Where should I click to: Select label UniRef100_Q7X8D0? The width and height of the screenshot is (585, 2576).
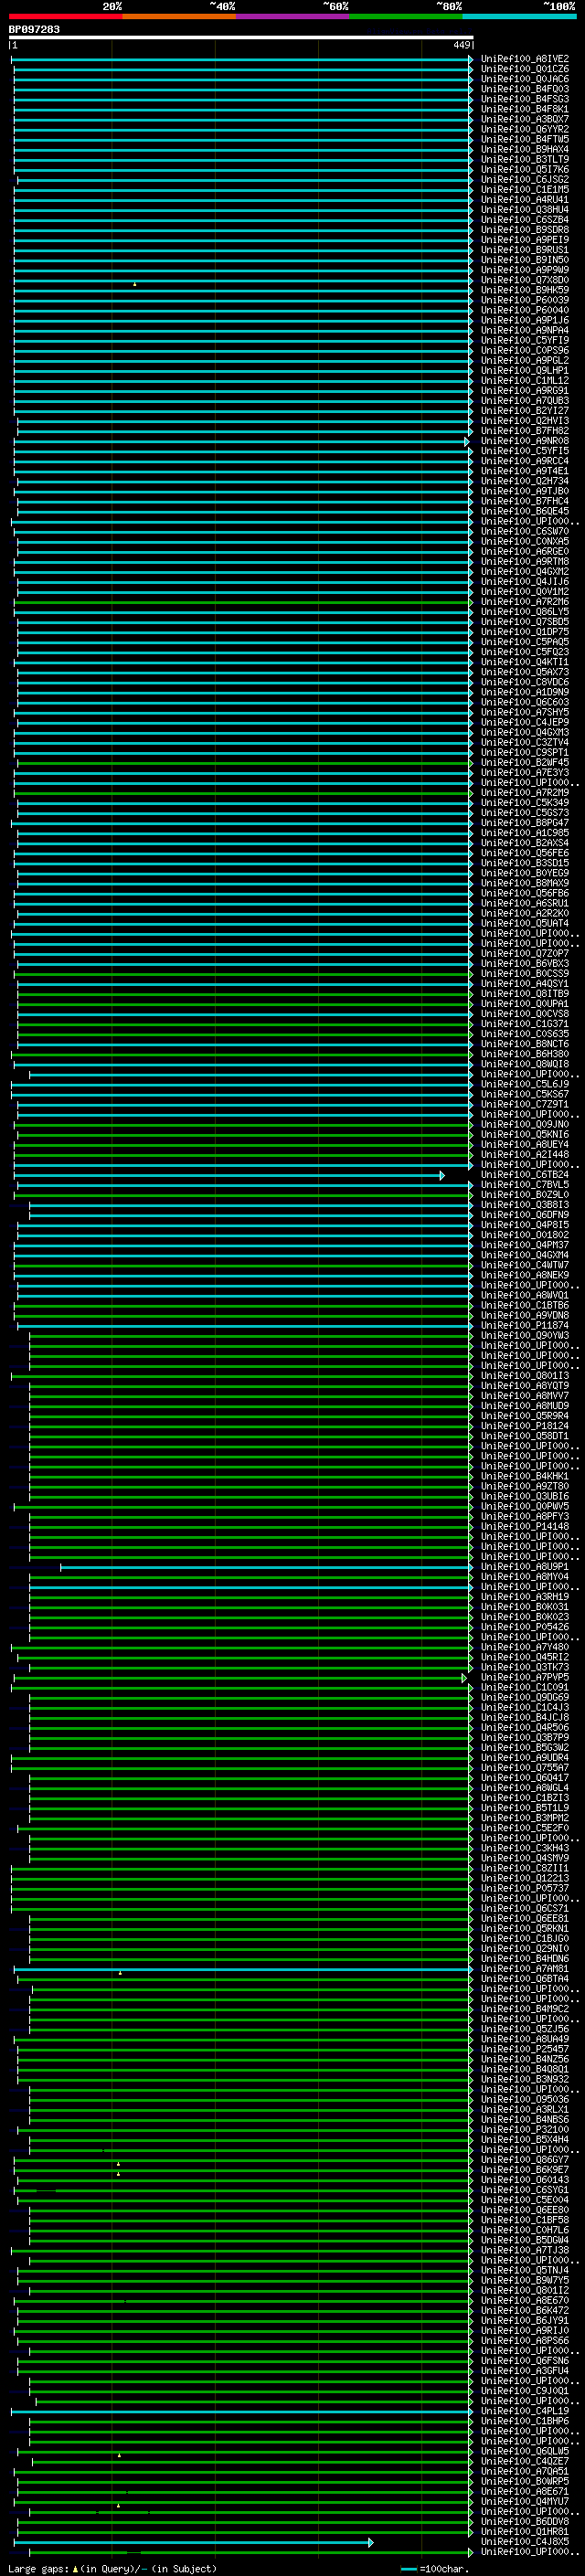[524, 280]
